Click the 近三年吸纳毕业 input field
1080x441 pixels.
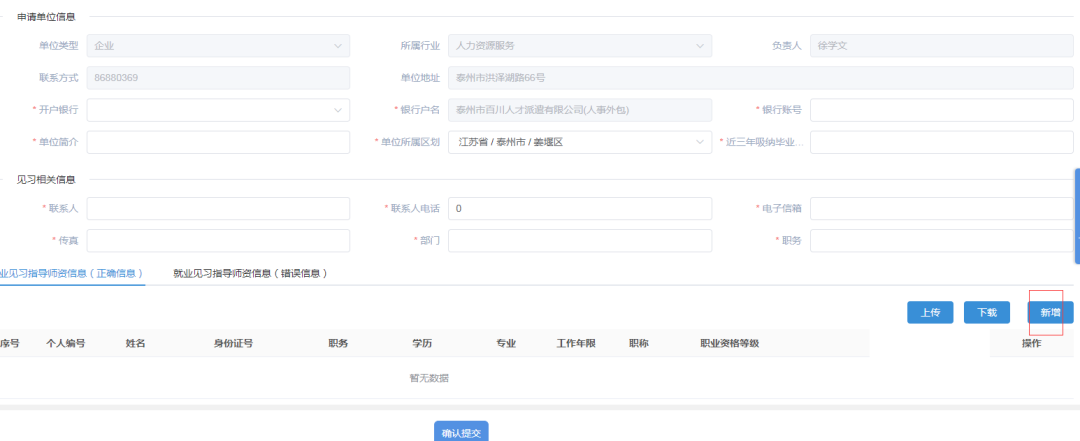click(940, 142)
